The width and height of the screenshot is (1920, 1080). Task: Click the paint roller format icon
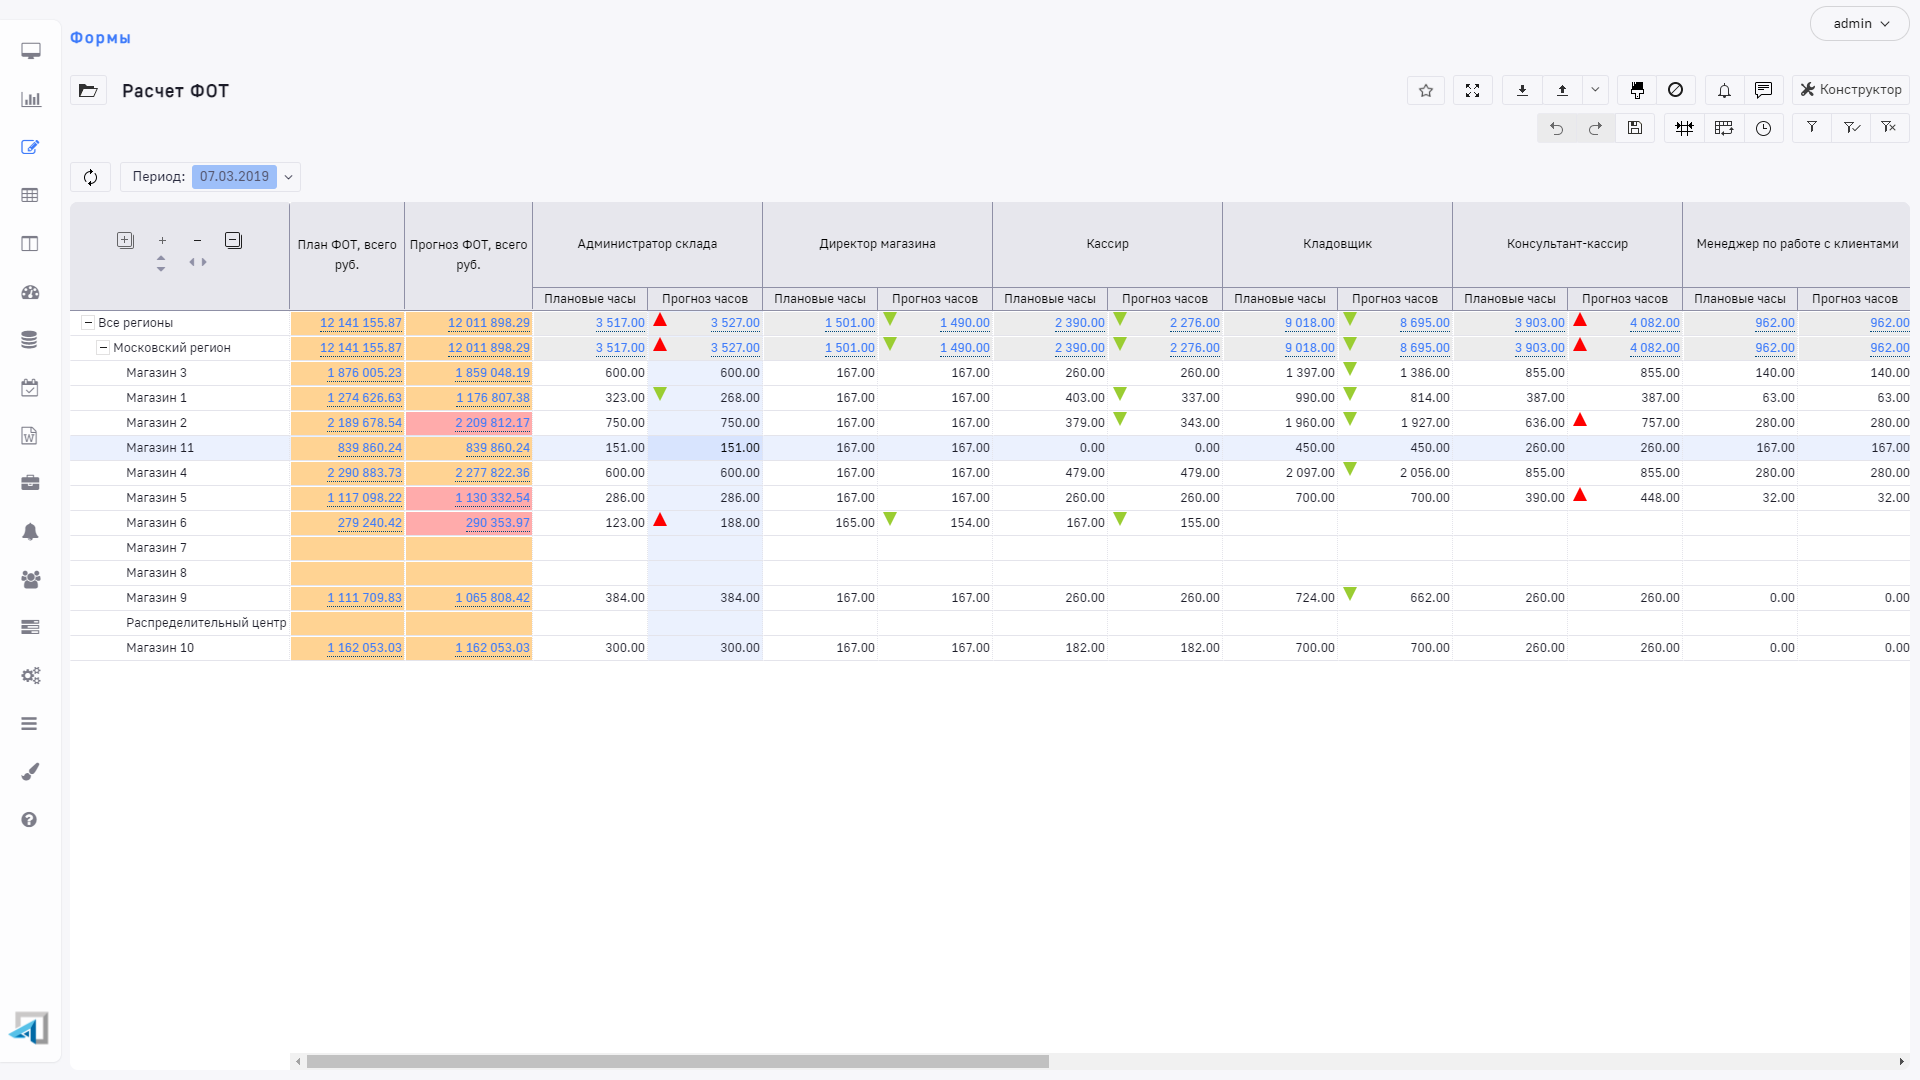1637,90
